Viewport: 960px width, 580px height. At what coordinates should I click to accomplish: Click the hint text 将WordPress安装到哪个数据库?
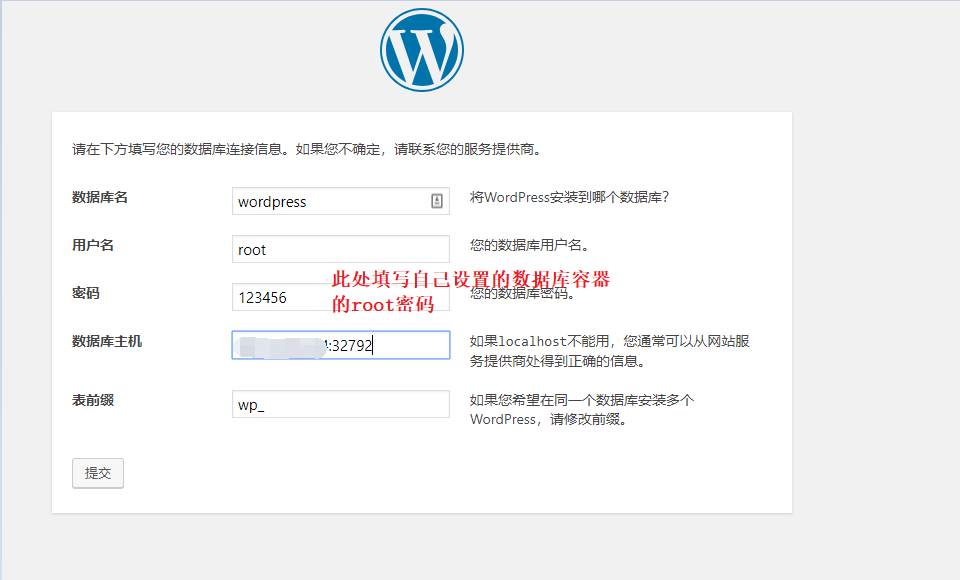point(569,197)
